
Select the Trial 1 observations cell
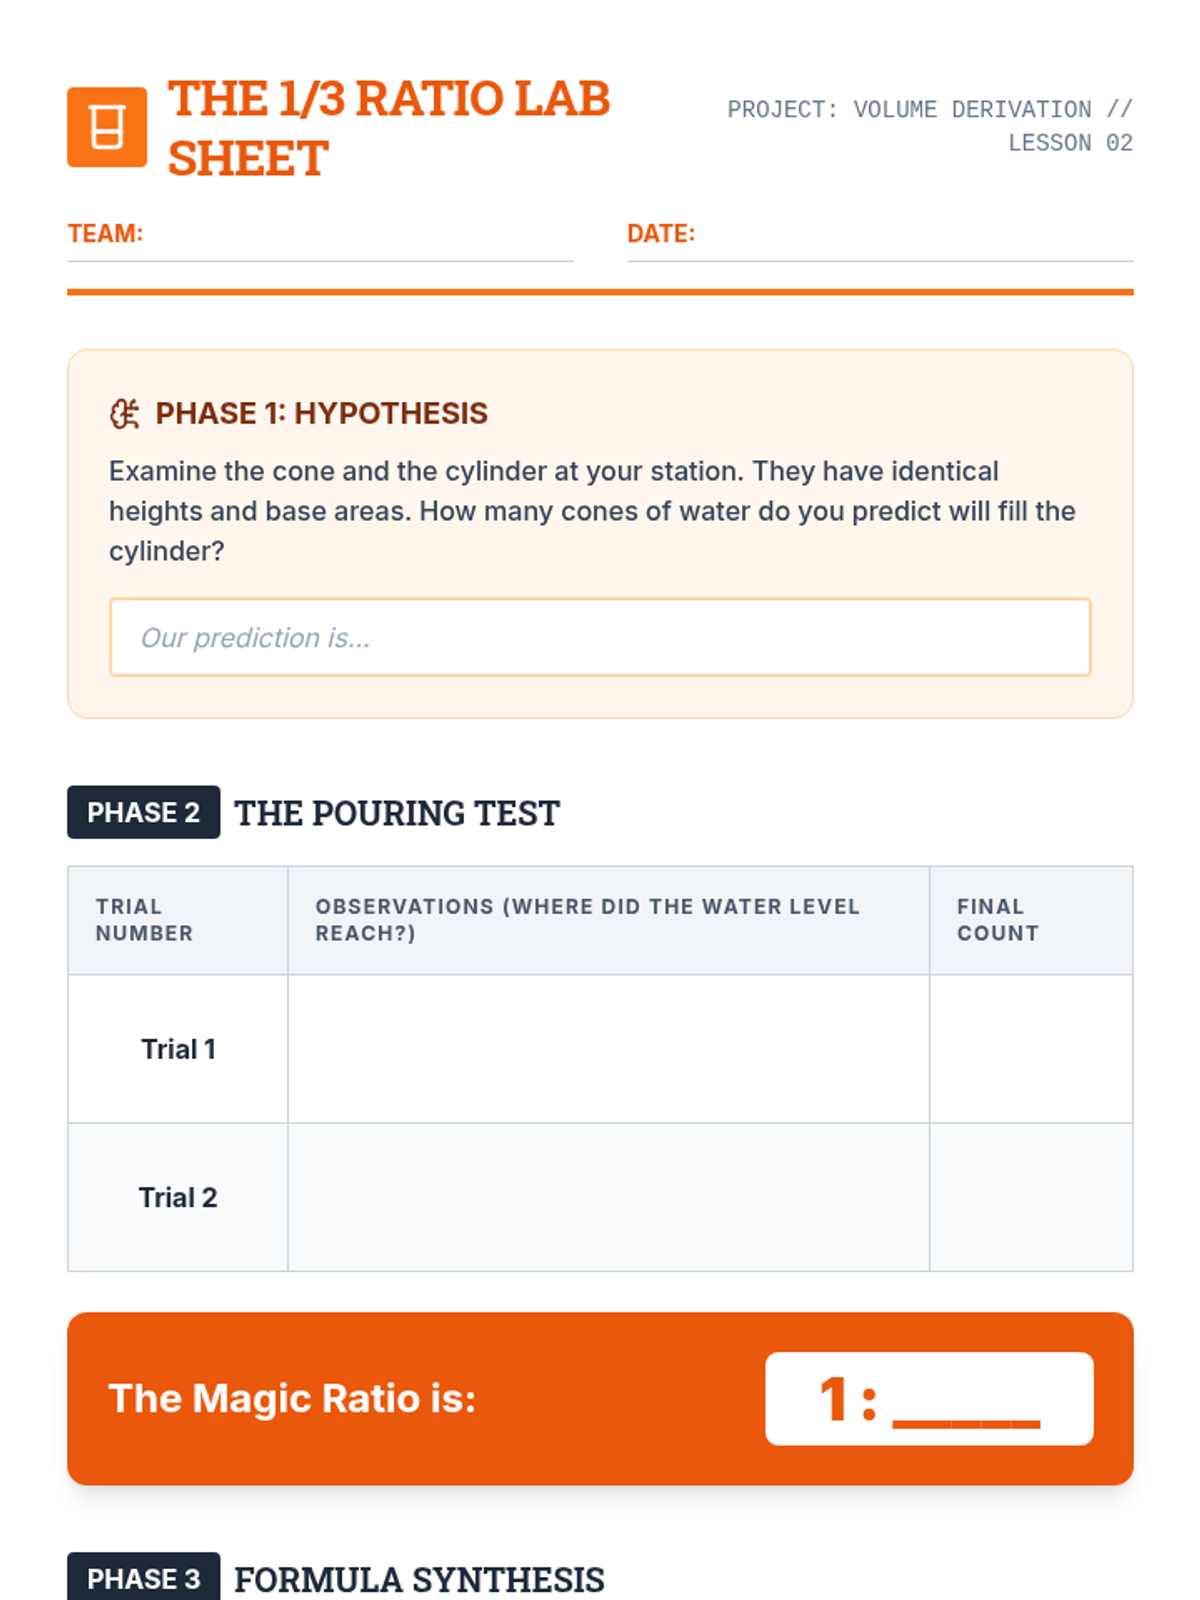click(x=608, y=1049)
